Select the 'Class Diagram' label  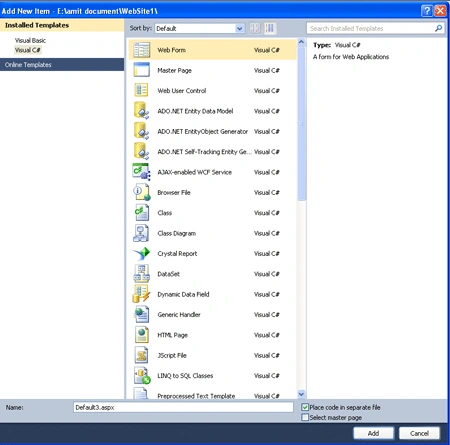click(177, 233)
